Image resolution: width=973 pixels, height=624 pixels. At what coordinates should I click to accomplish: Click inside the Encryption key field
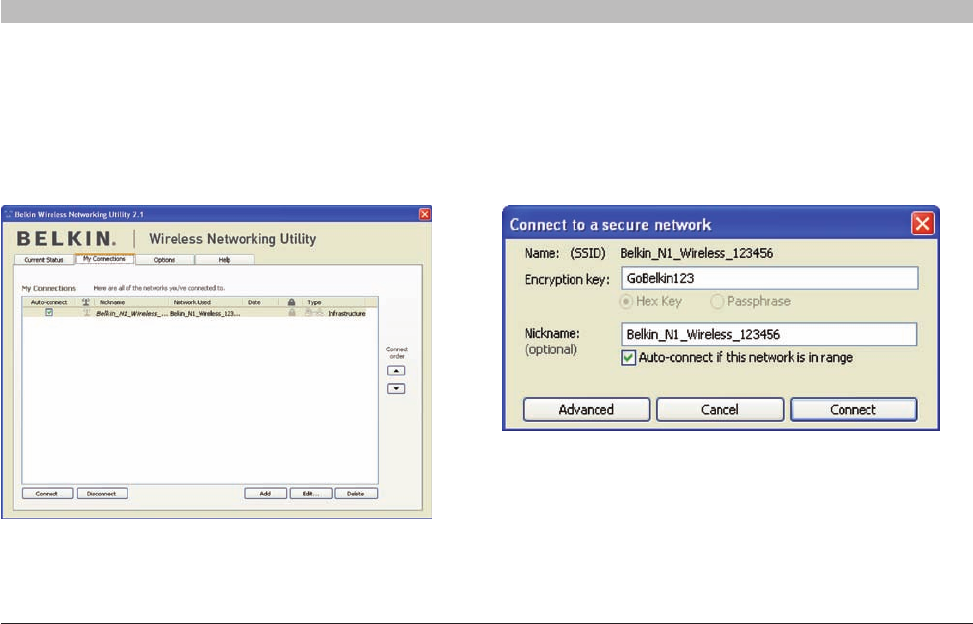point(769,279)
